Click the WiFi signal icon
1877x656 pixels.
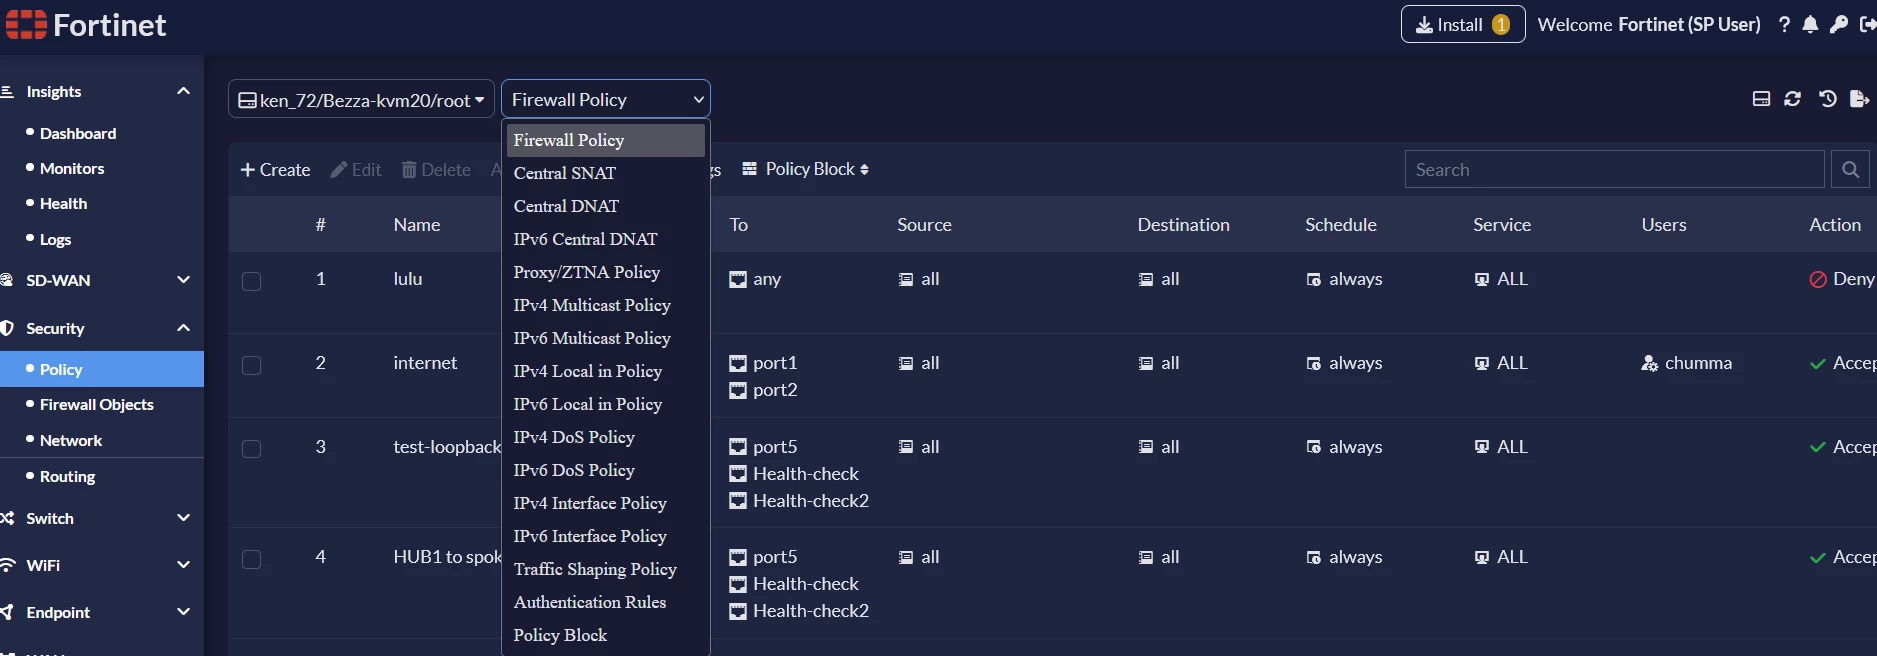(x=6, y=565)
